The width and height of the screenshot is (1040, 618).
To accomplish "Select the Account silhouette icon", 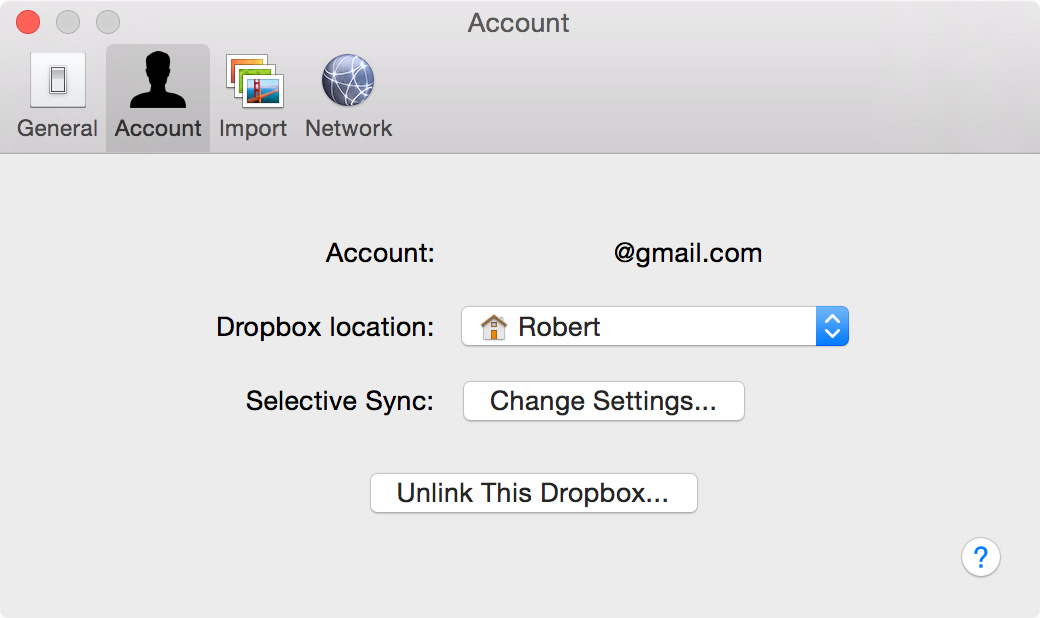I will pyautogui.click(x=158, y=80).
